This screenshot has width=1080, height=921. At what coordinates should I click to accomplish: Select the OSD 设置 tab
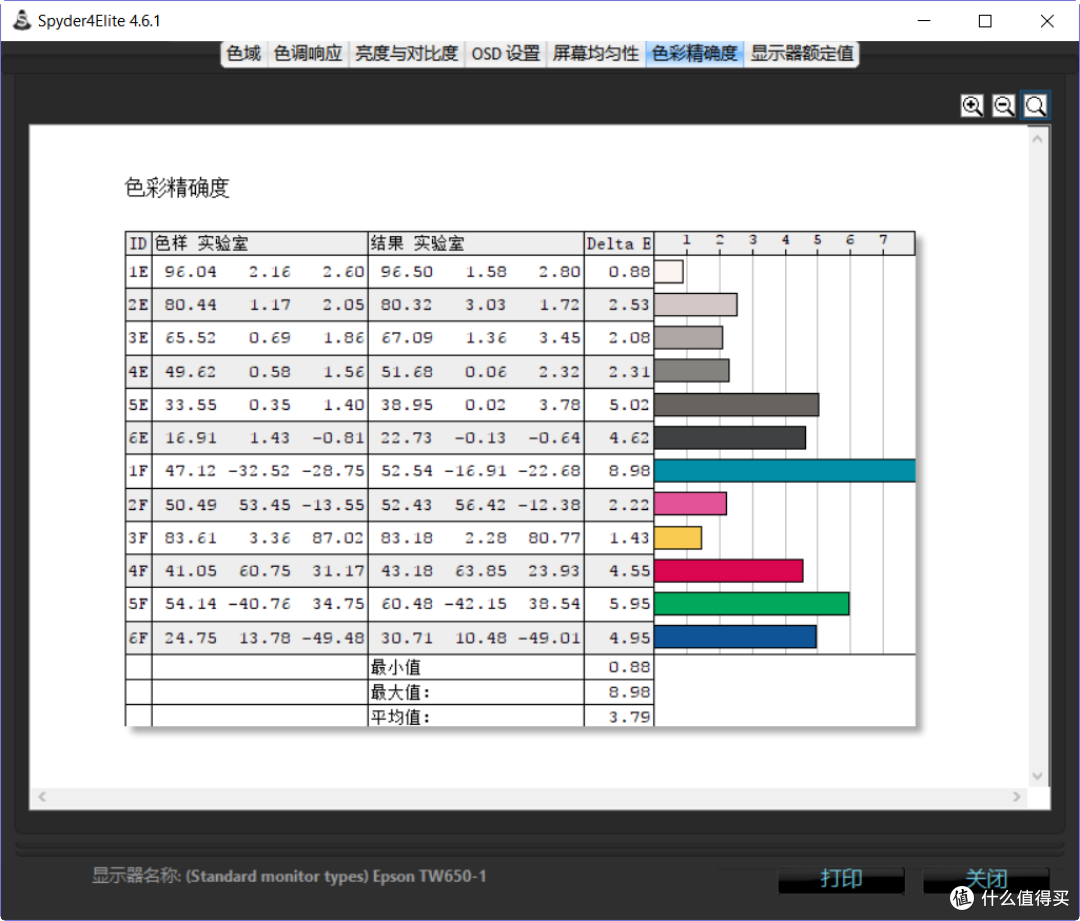[506, 54]
